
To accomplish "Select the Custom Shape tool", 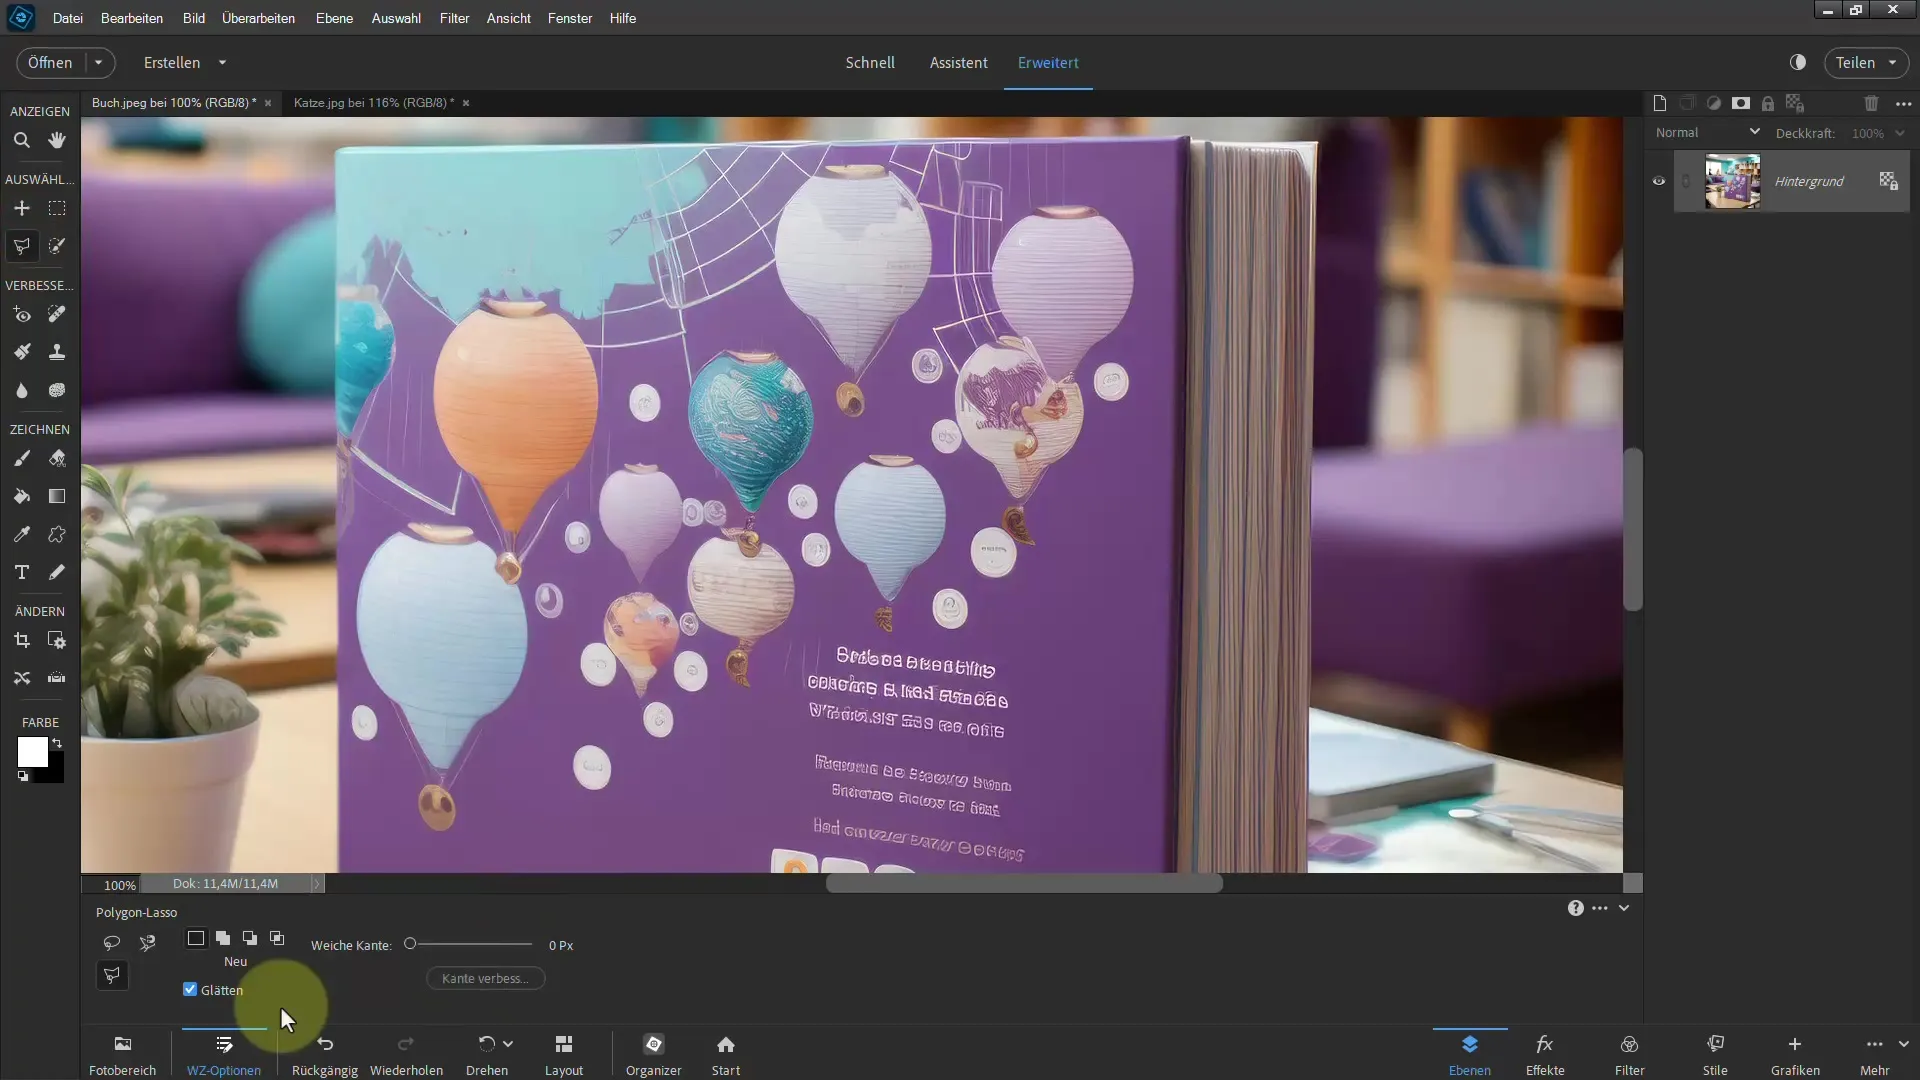I will tap(57, 534).
